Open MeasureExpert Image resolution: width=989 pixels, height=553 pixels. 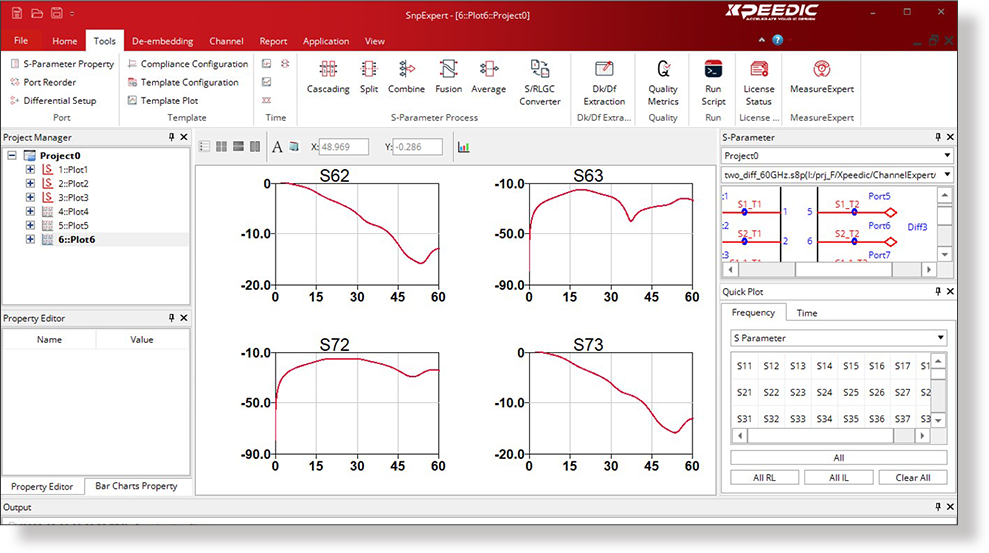tap(821, 69)
